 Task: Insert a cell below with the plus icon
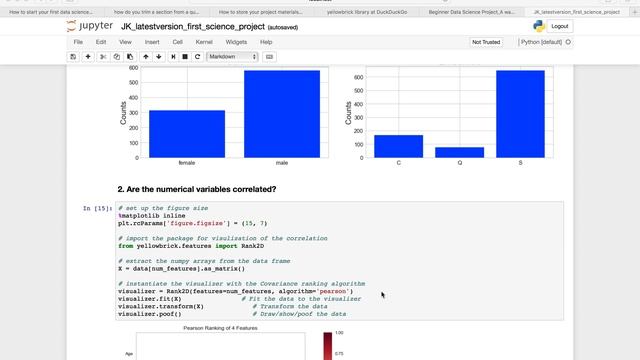tap(88, 57)
